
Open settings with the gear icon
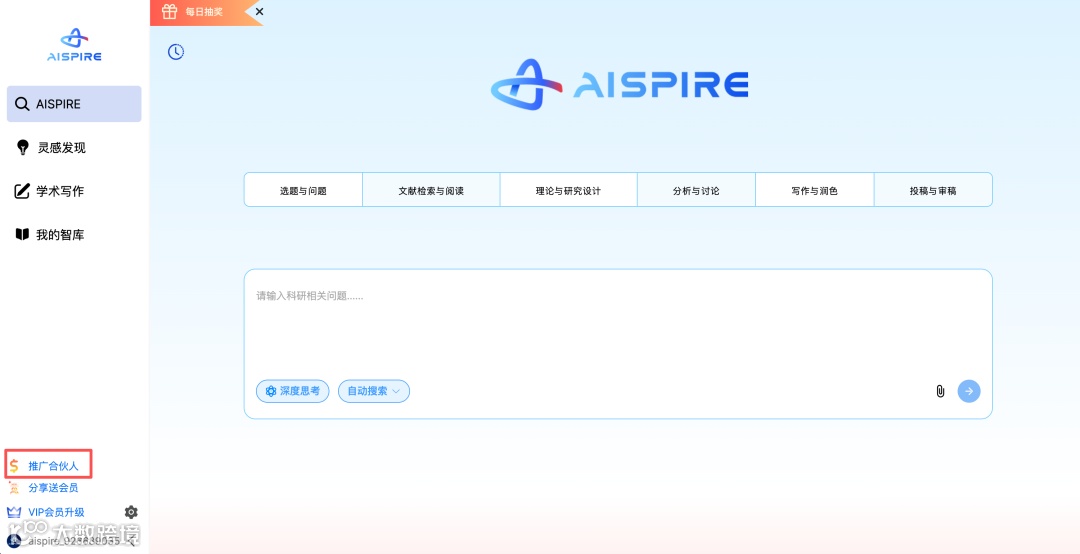click(131, 512)
